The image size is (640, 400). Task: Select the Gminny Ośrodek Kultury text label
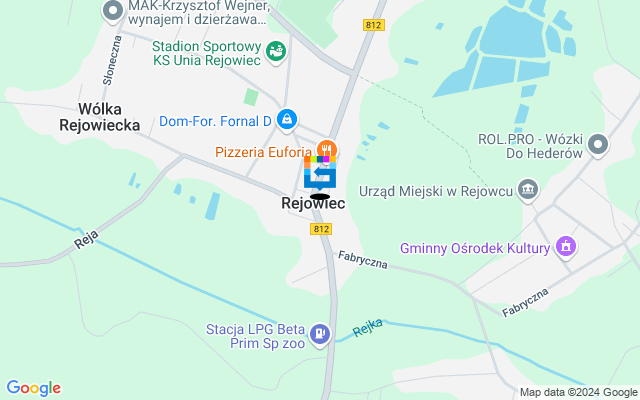pos(475,248)
